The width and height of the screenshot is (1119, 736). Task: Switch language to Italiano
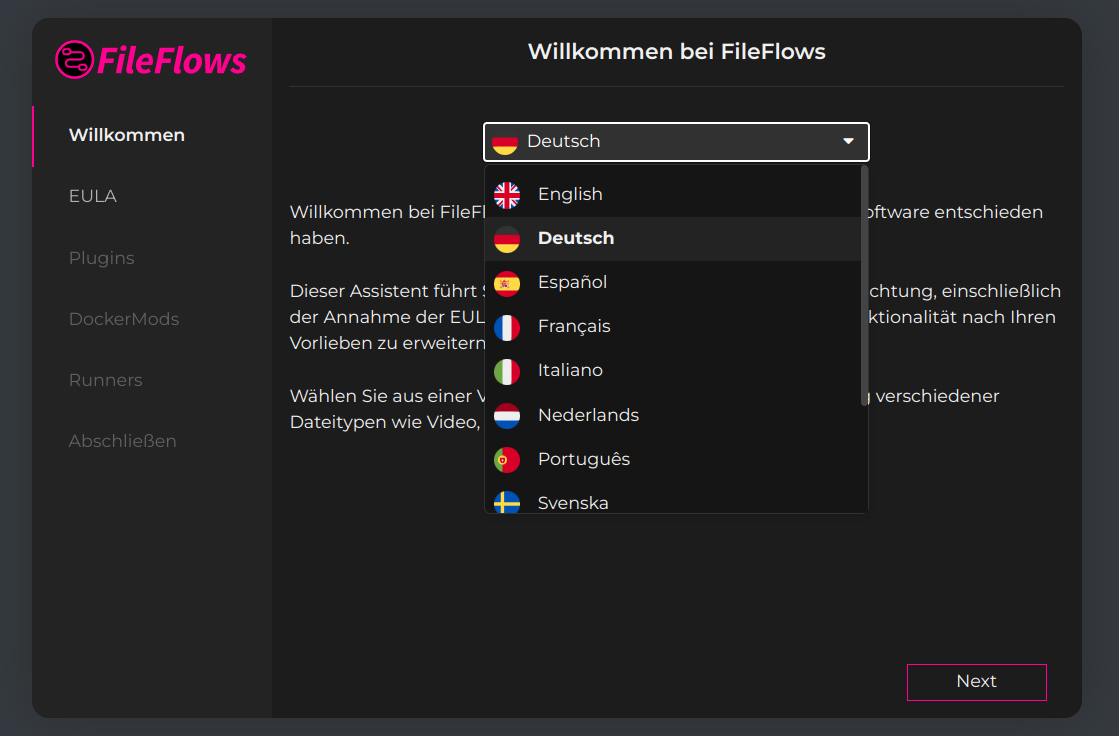tap(673, 371)
